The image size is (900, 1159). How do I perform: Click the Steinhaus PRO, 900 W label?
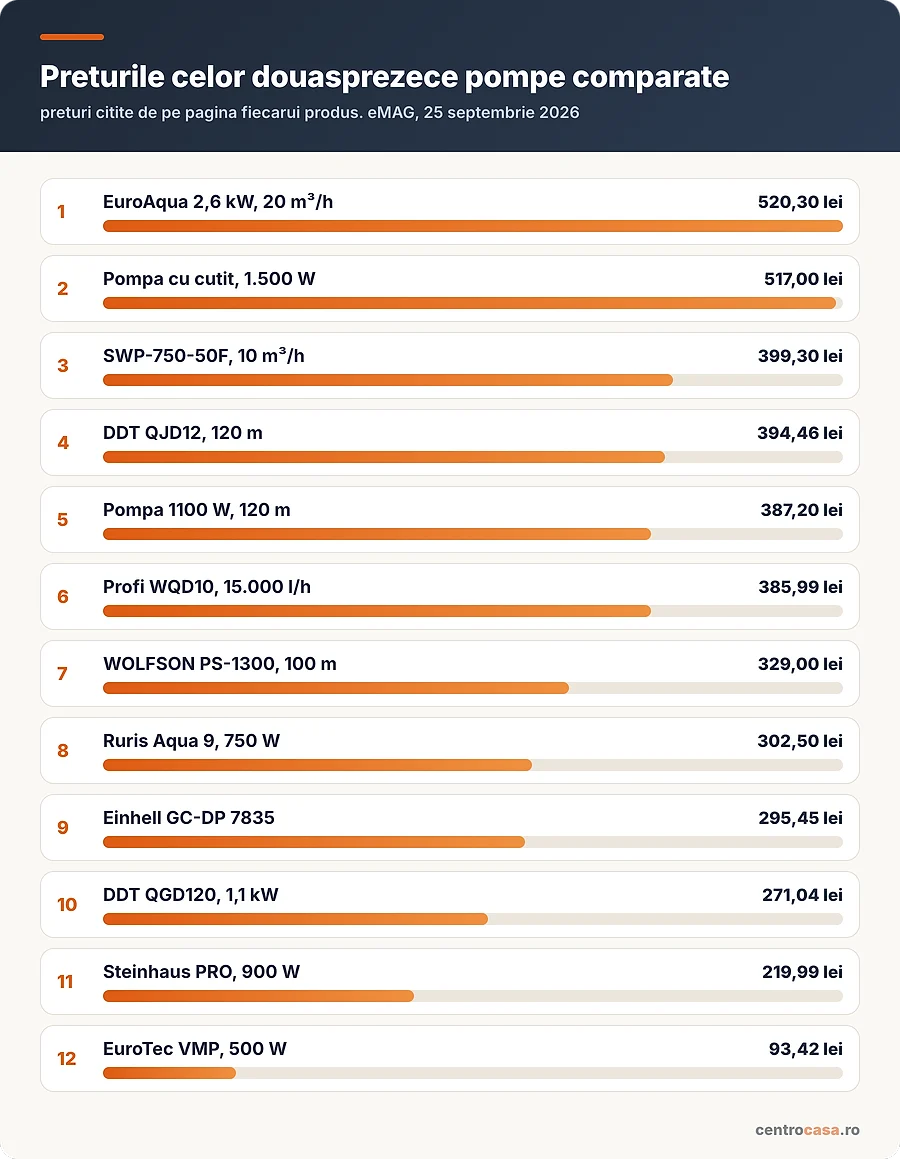(x=202, y=972)
